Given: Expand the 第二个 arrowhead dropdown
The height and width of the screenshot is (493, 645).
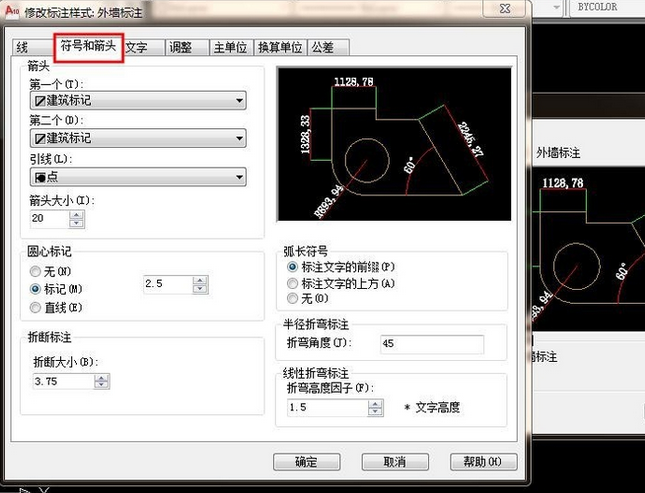Looking at the screenshot, I should [139, 138].
